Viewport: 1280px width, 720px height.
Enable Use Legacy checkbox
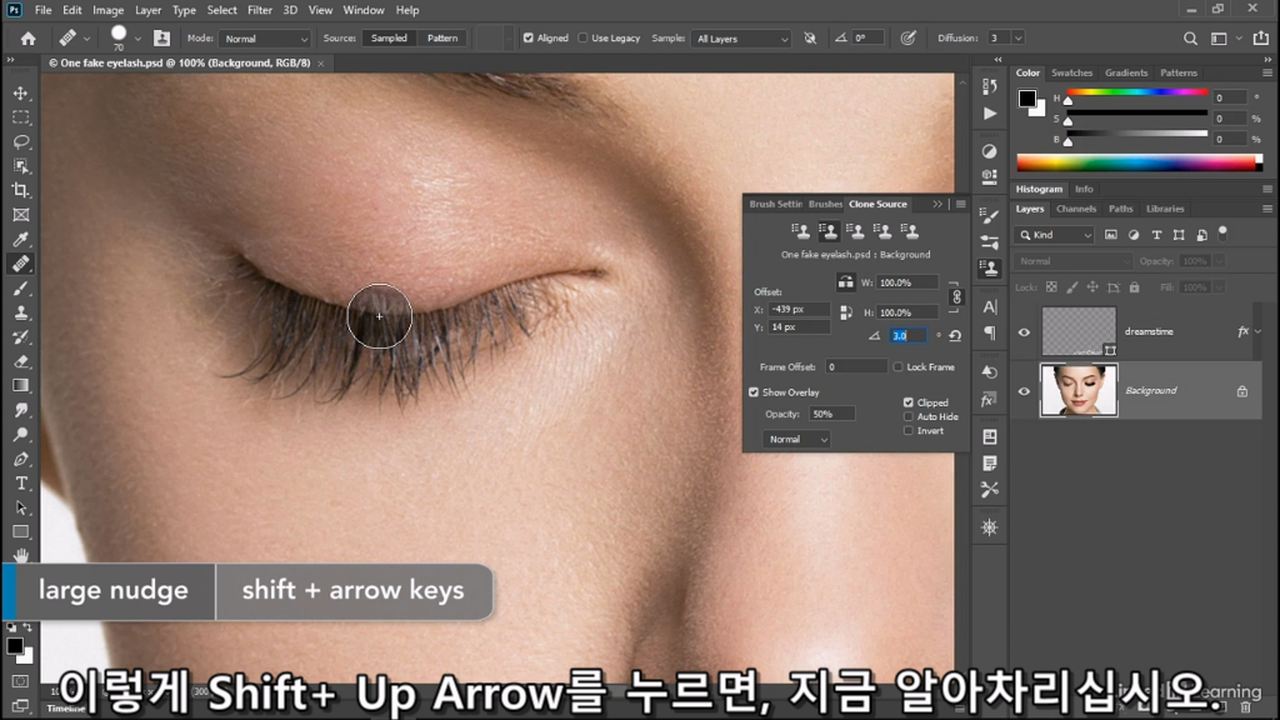coord(583,38)
